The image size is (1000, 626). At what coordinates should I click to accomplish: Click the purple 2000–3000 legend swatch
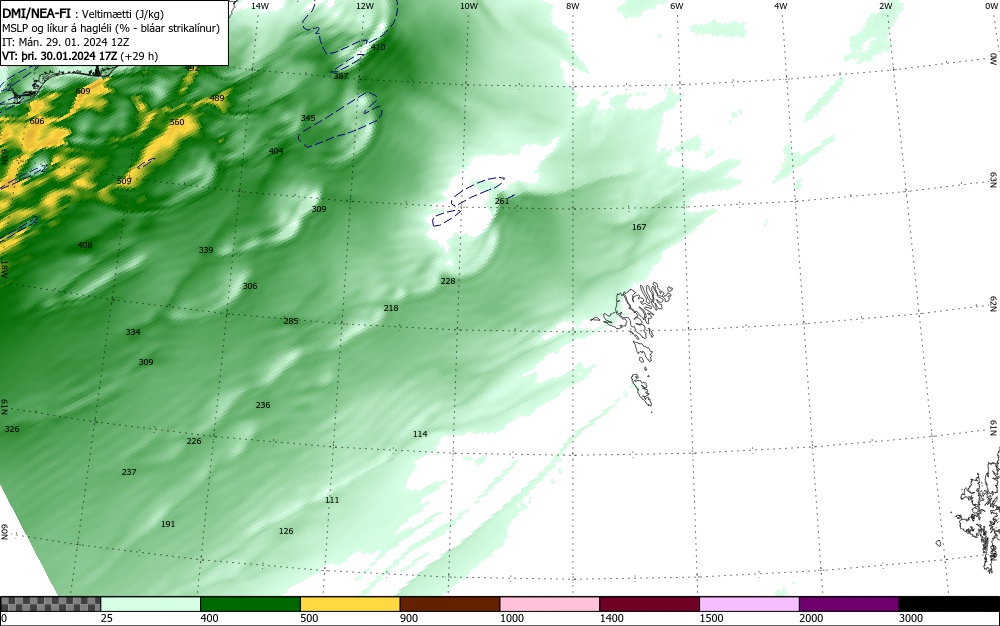point(849,604)
